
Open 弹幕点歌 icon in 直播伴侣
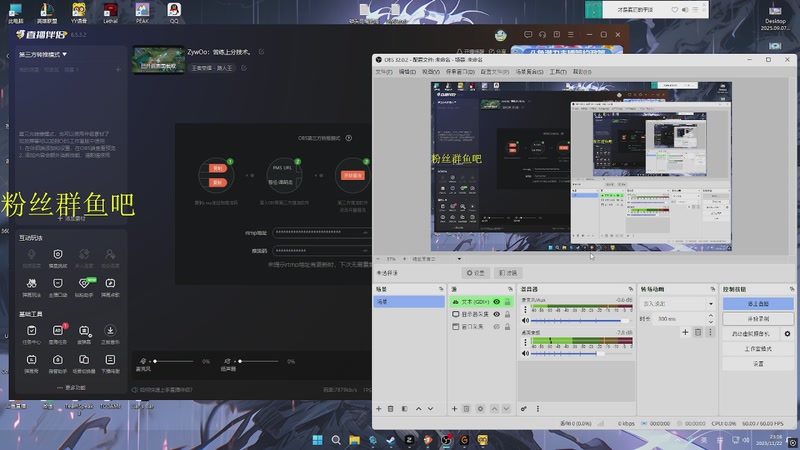(x=110, y=287)
